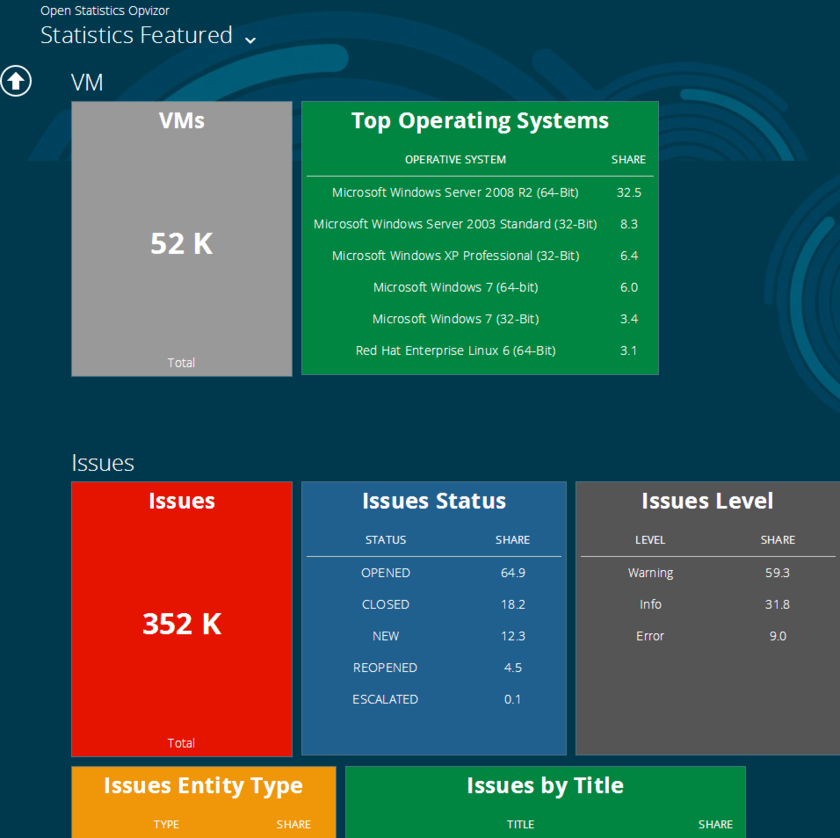Click Red Hat Enterprise Linux 6 row
Screen dimensions: 840x838
coord(455,351)
